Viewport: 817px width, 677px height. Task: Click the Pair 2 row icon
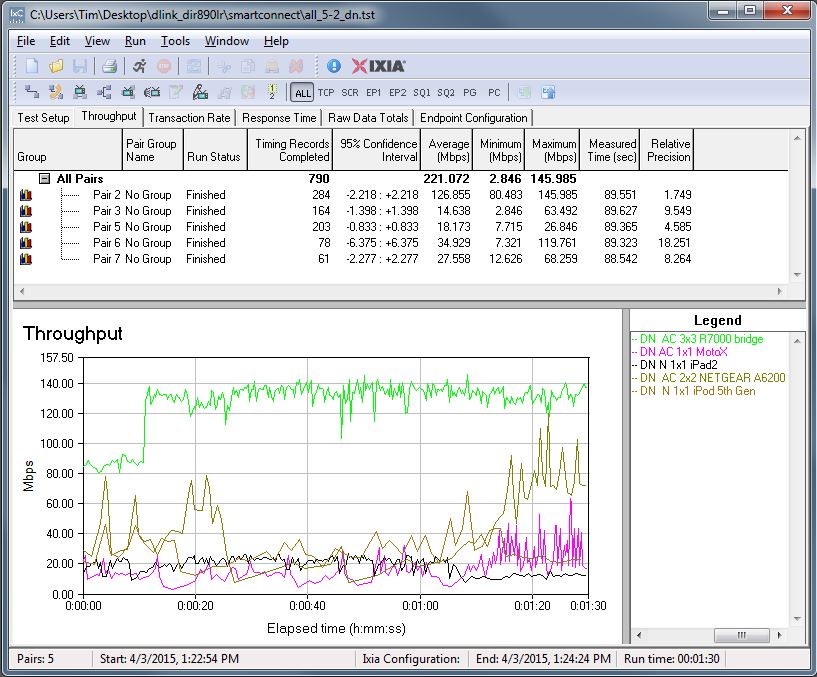(x=26, y=195)
